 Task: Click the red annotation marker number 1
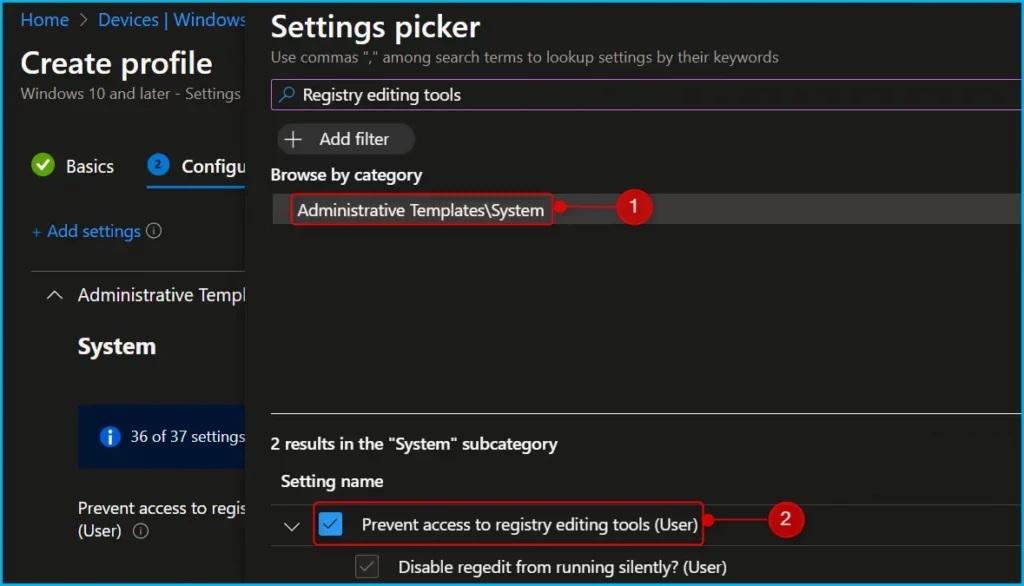pos(632,208)
